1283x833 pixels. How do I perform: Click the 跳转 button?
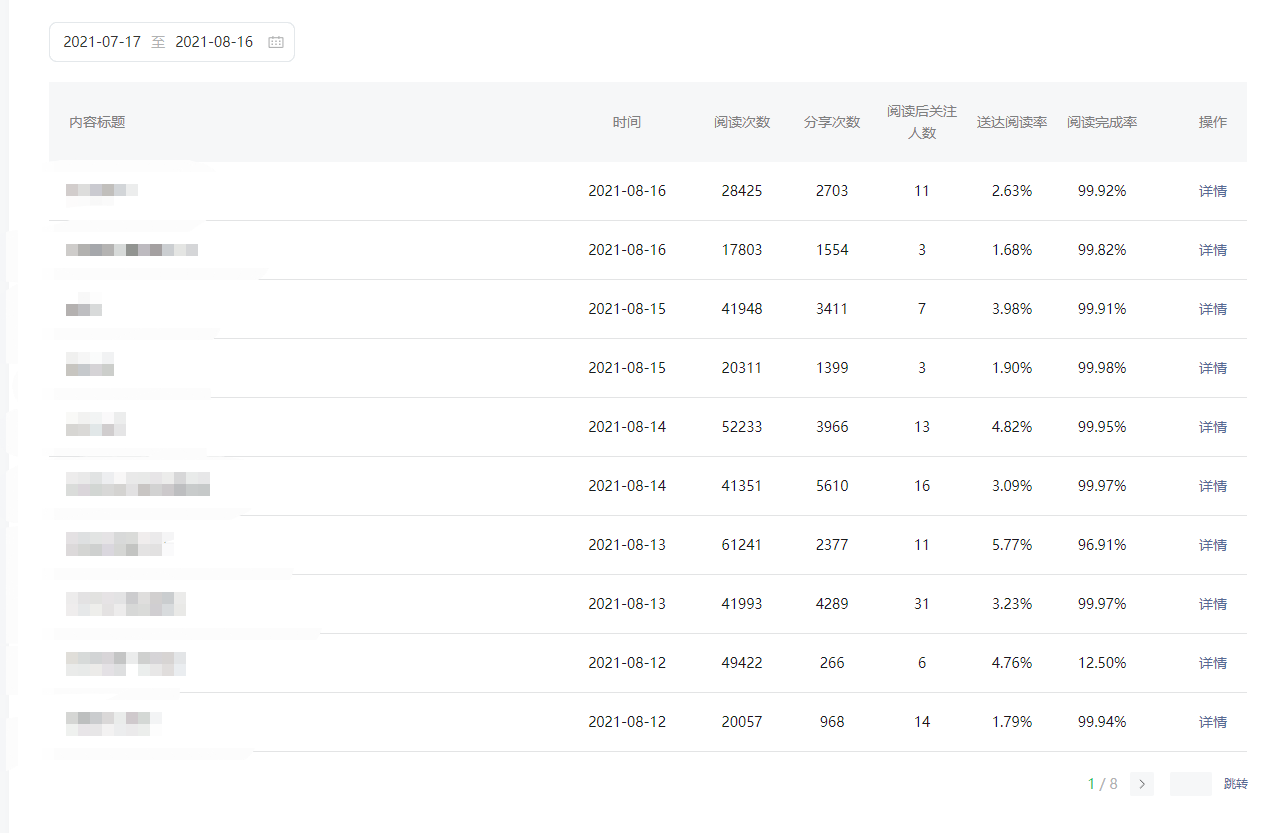pos(1235,784)
